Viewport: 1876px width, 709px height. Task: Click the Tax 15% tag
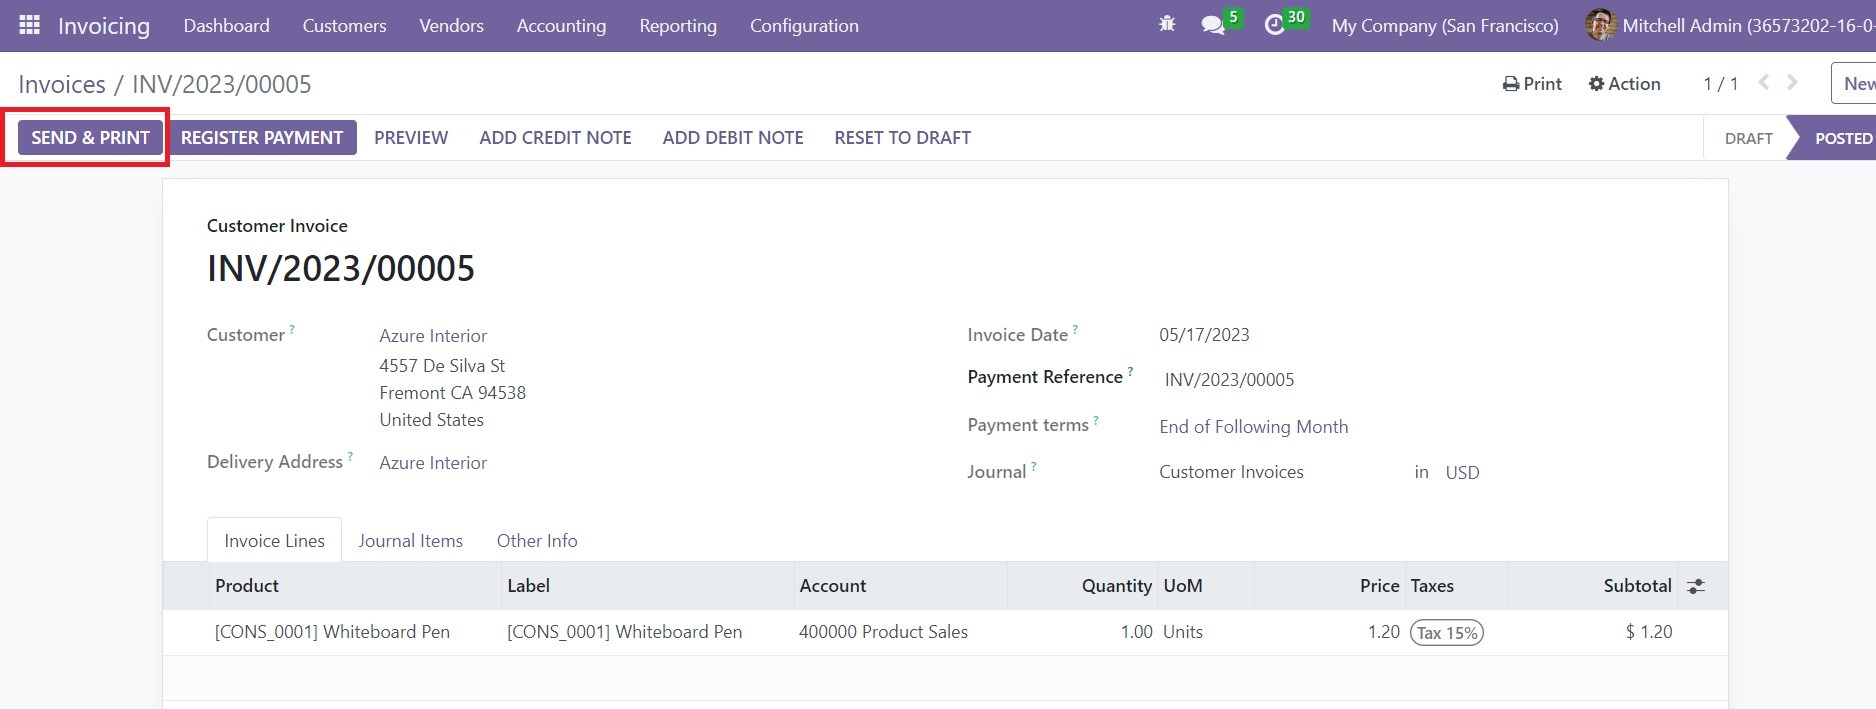click(1446, 633)
